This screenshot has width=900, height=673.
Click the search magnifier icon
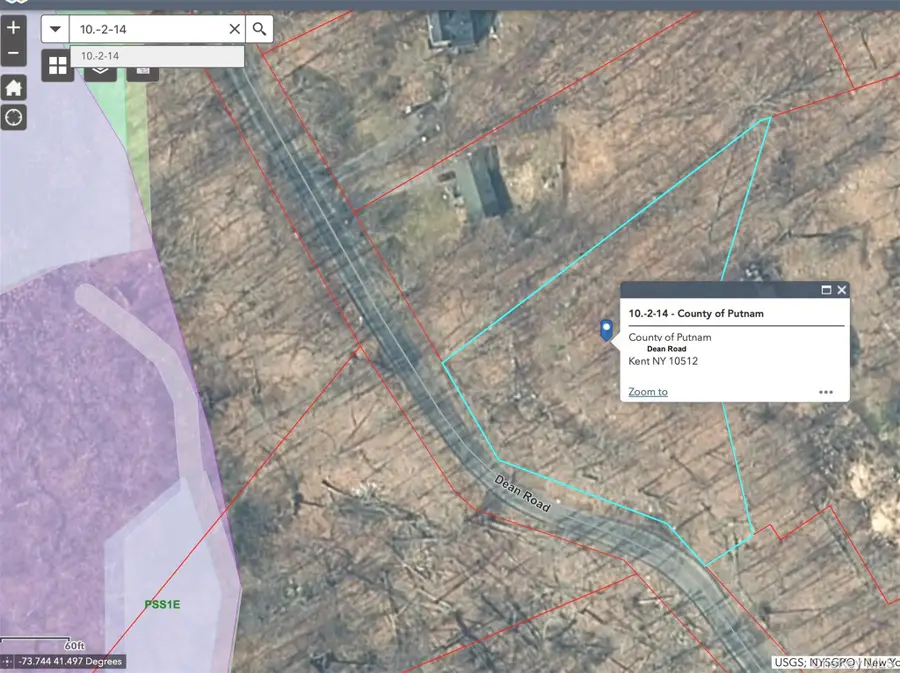pos(259,28)
